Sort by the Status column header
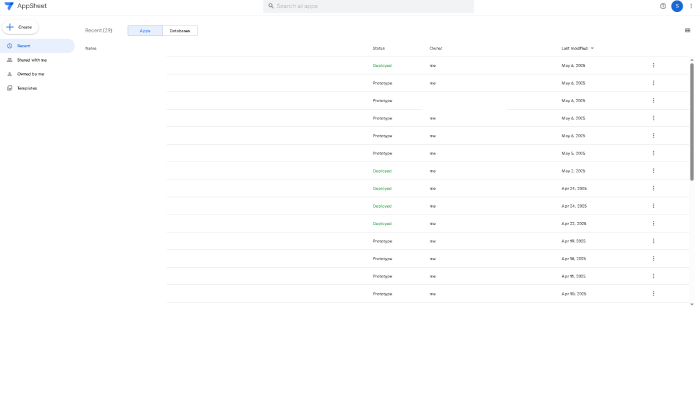700x394 pixels. pyautogui.click(x=379, y=48)
